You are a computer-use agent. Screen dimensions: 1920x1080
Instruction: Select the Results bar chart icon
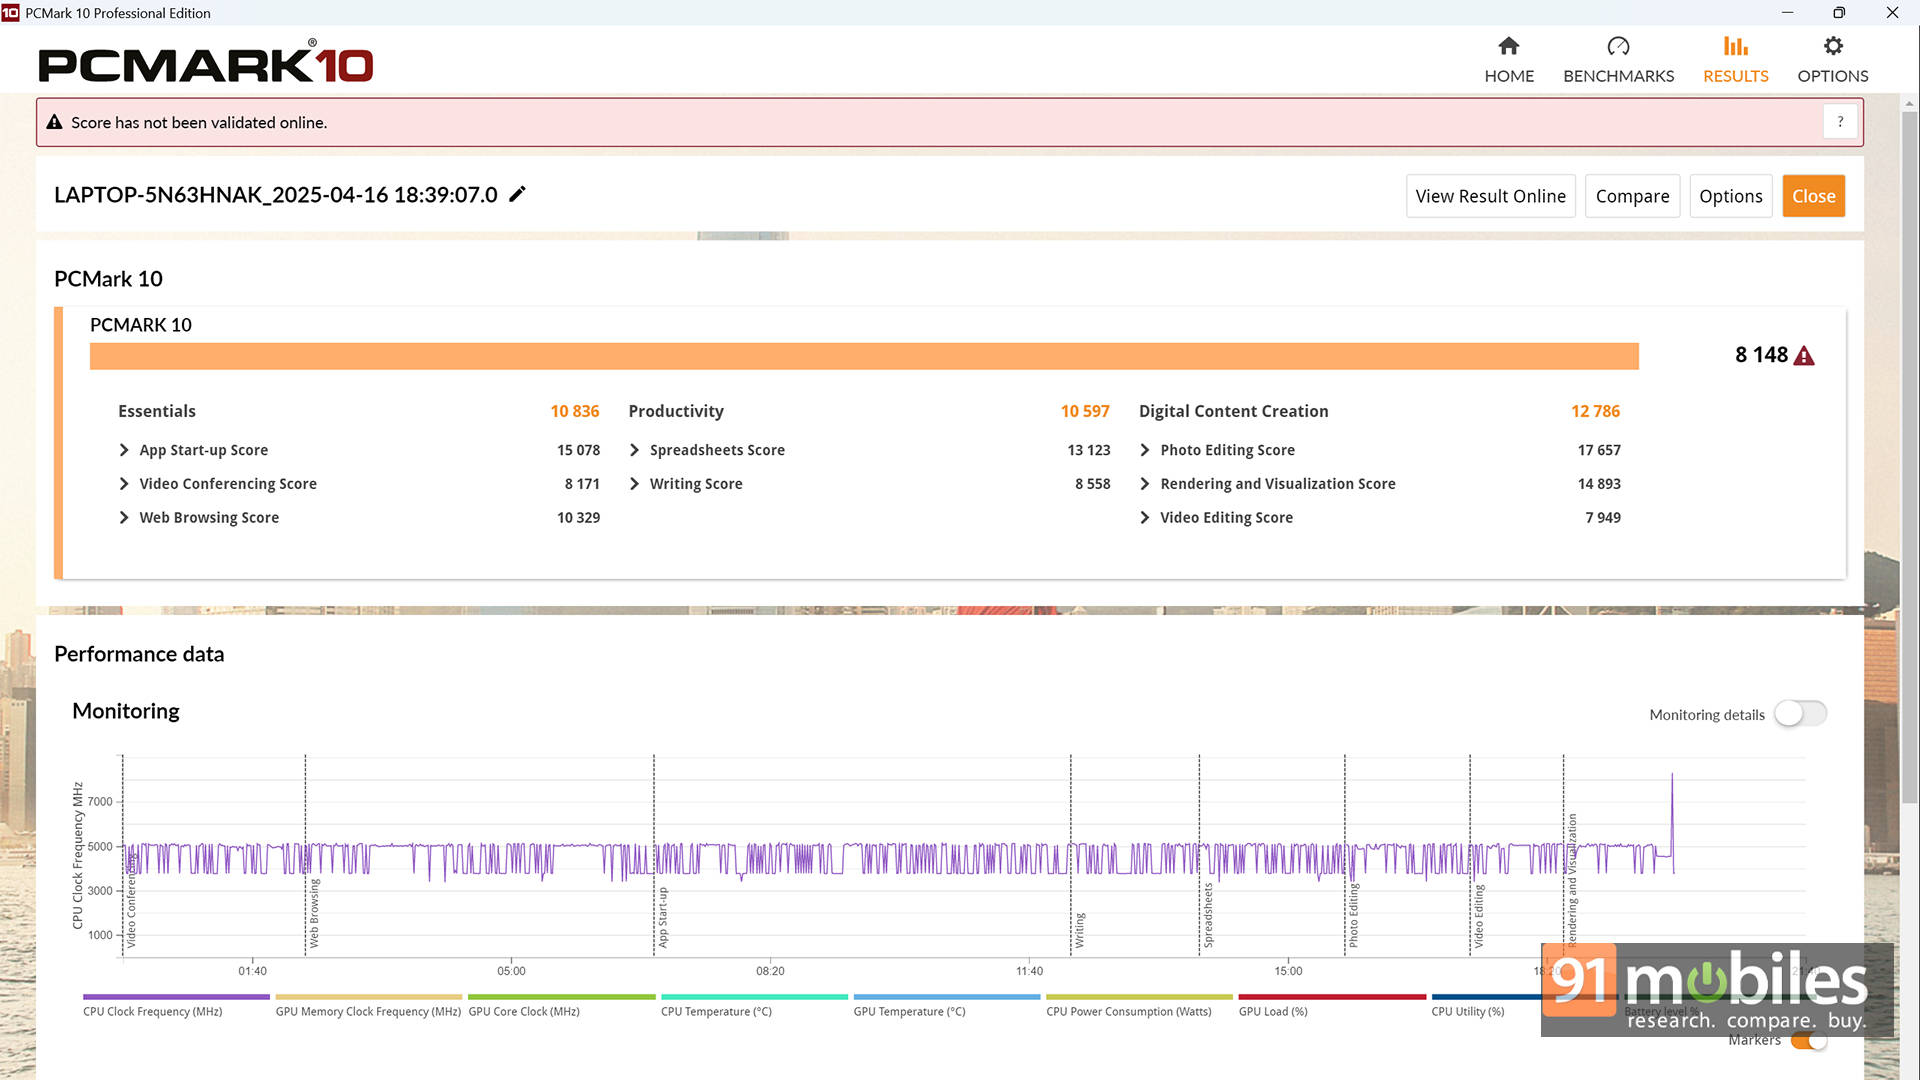1735,46
